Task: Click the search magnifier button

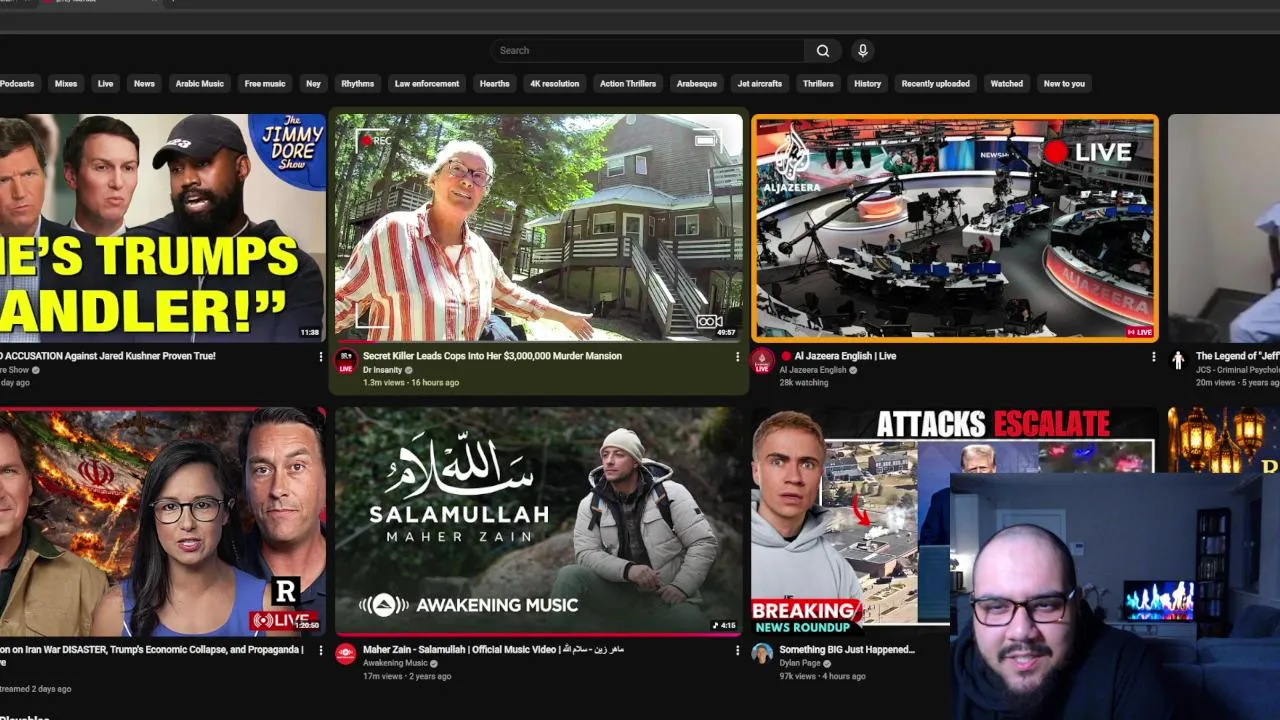Action: [x=822, y=51]
